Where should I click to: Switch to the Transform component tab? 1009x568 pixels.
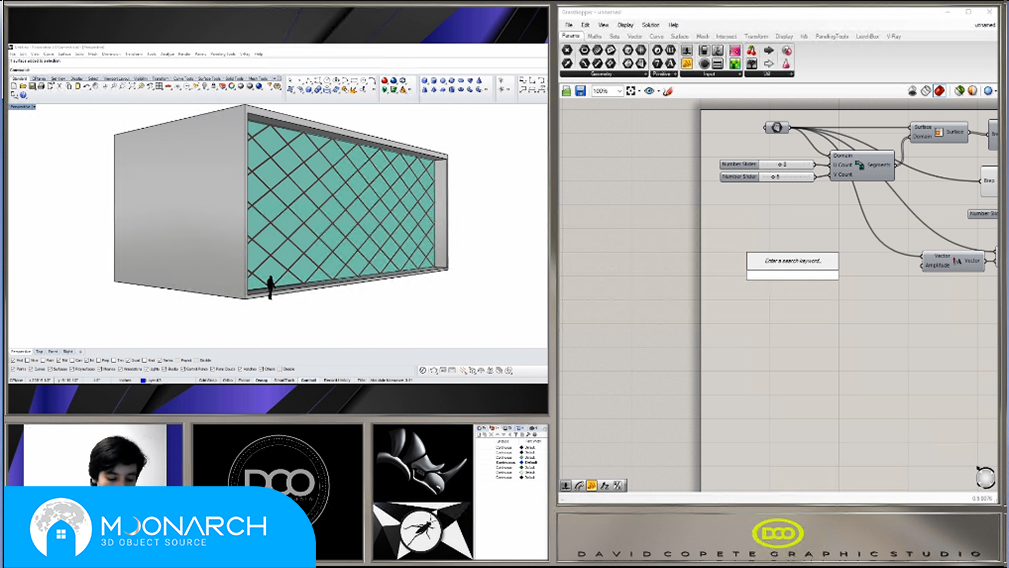pyautogui.click(x=756, y=37)
